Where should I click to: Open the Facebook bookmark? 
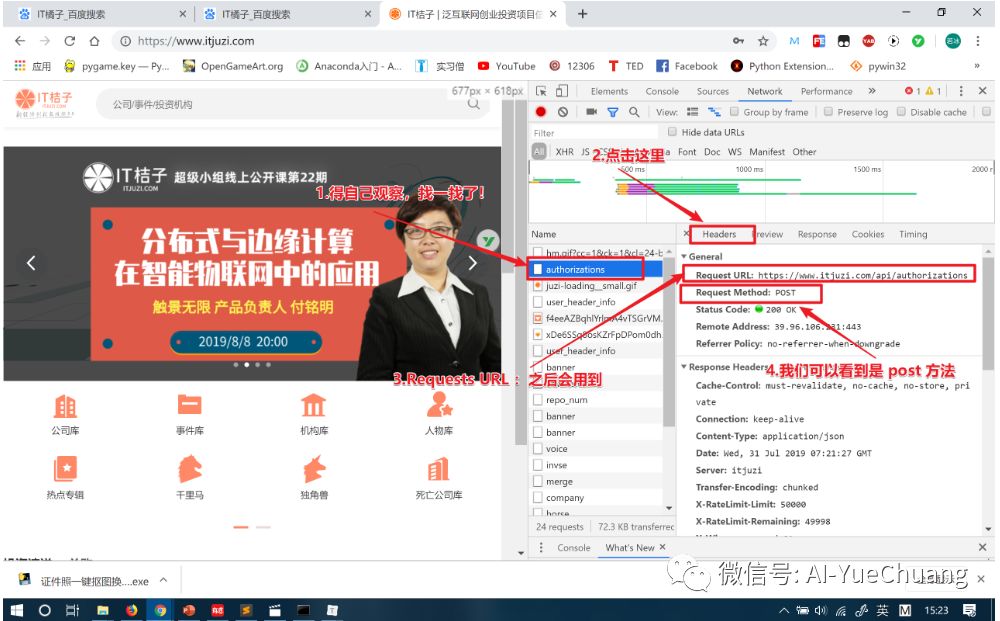point(687,66)
